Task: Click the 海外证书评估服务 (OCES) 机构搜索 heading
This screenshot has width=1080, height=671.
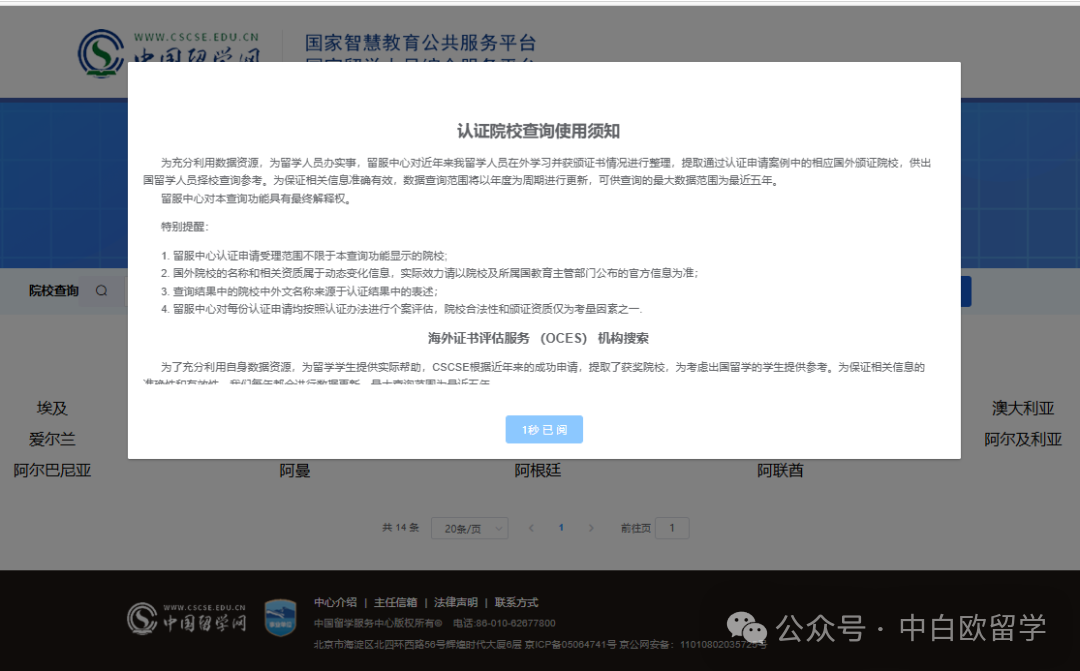Action: point(538,338)
